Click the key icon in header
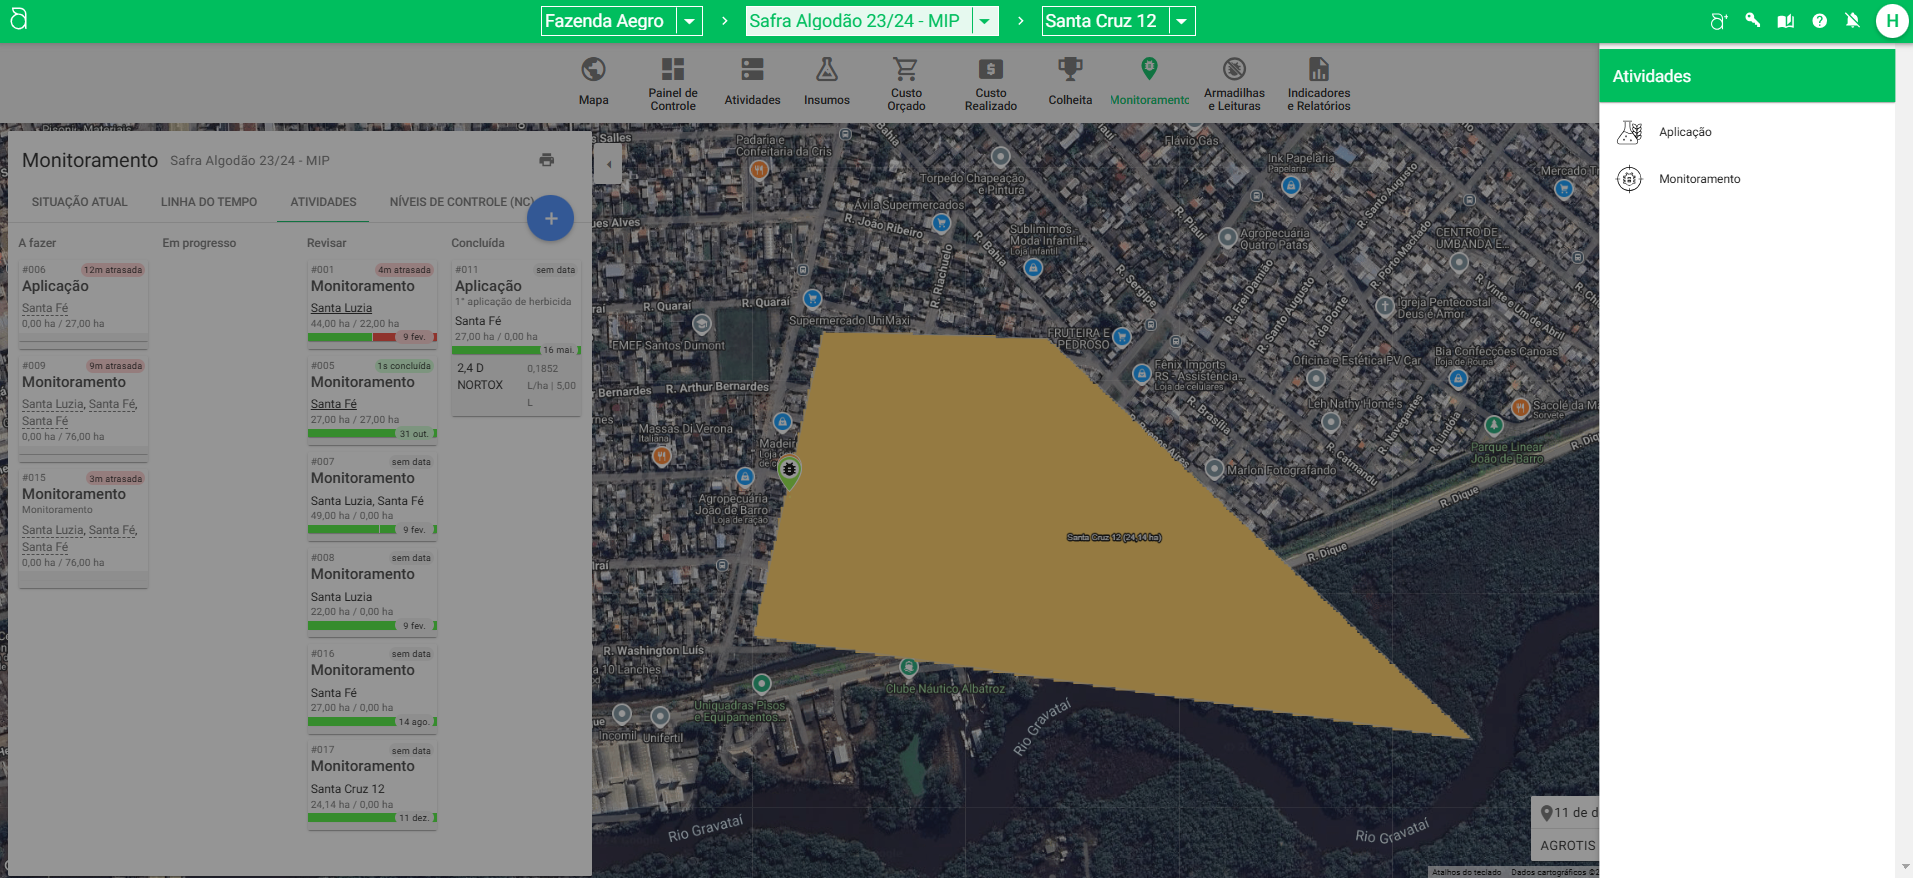1913x878 pixels. (x=1752, y=20)
